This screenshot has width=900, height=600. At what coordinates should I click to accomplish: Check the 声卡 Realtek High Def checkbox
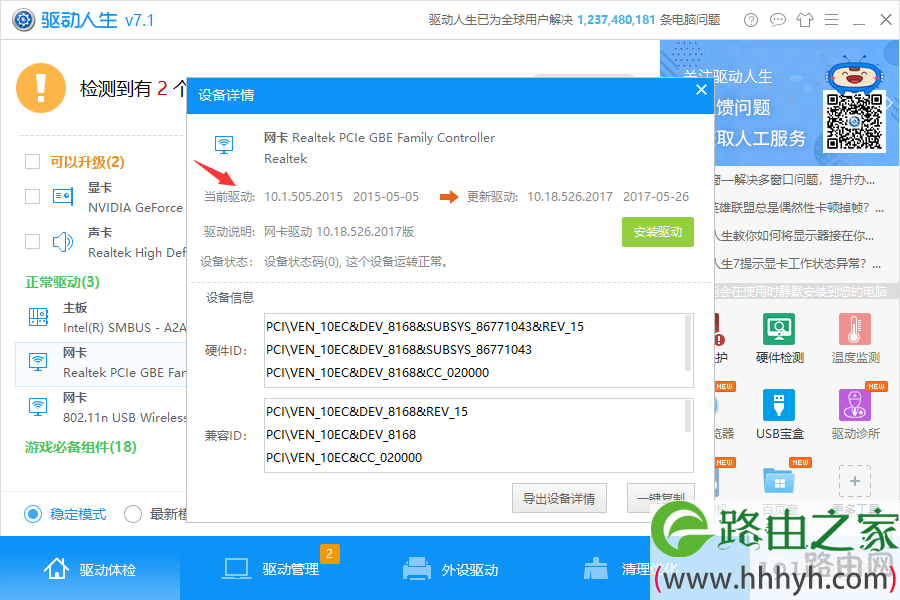point(33,241)
